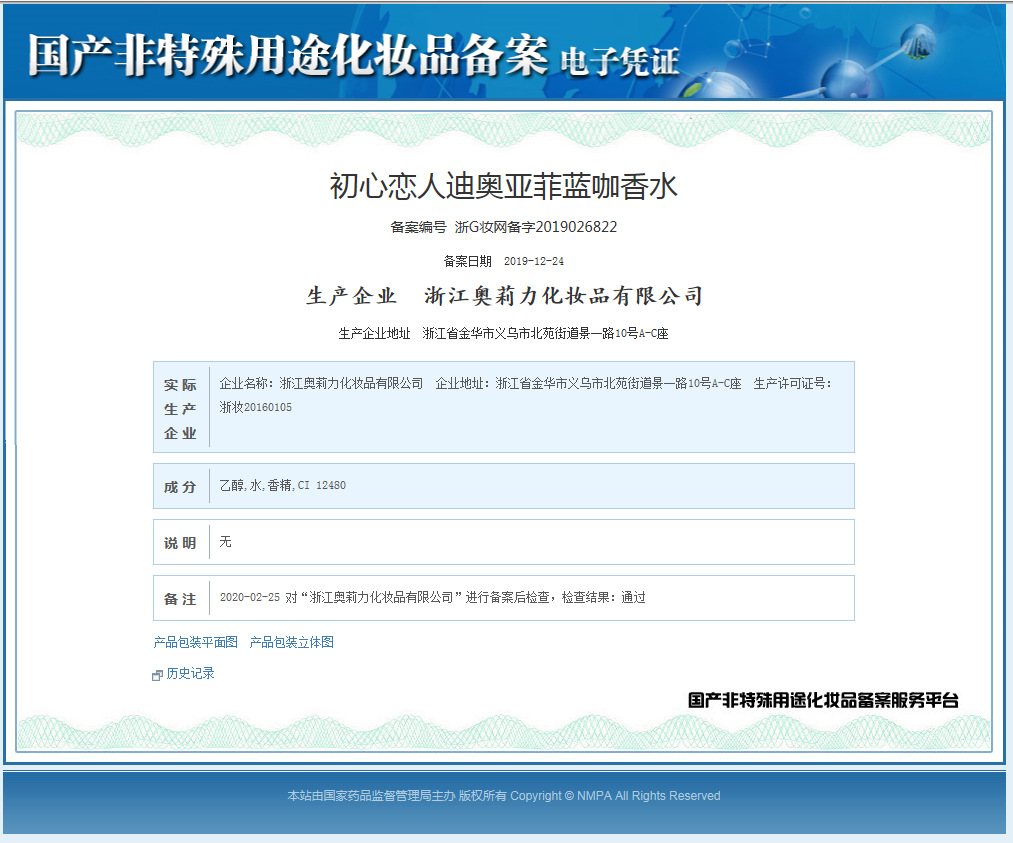Click the banner title 国产非特殊用途化妆品备案
This screenshot has width=1013, height=843.
(288, 56)
